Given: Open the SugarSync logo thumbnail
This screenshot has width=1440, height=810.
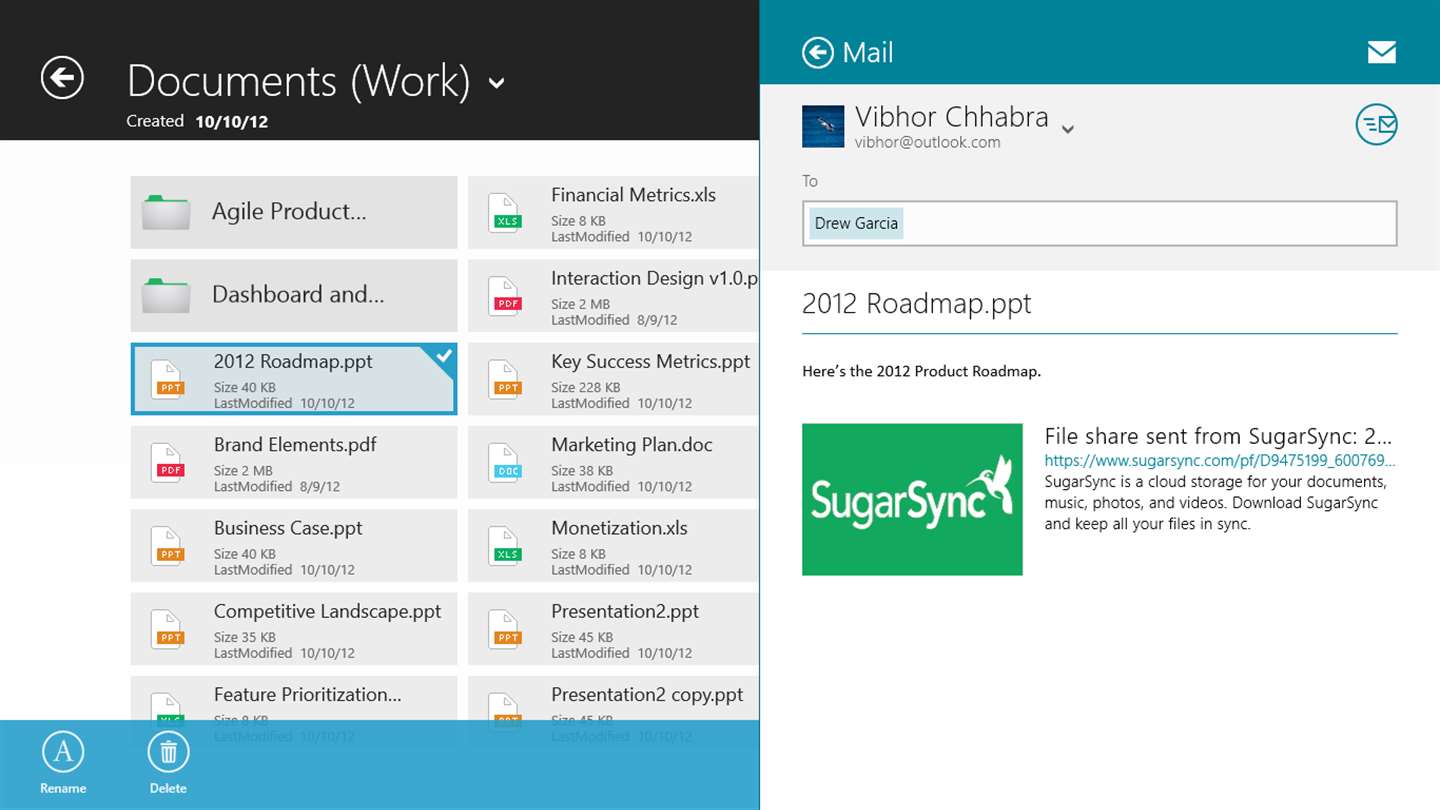Looking at the screenshot, I should click(x=912, y=499).
